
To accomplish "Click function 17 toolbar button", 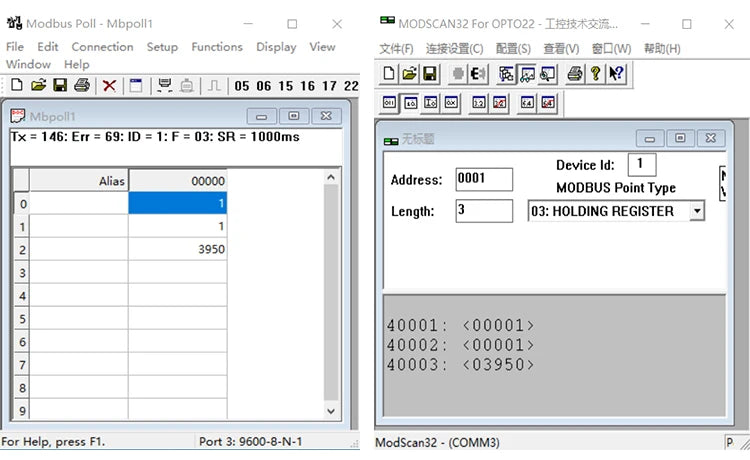I will point(329,86).
